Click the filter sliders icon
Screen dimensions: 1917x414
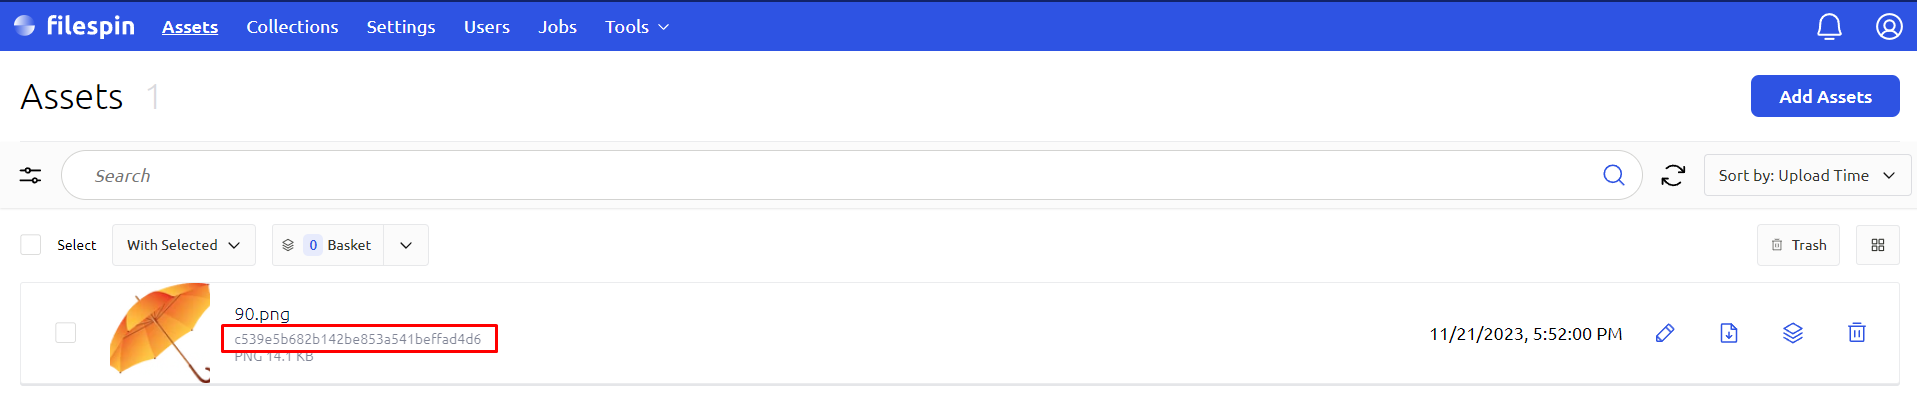point(31,176)
